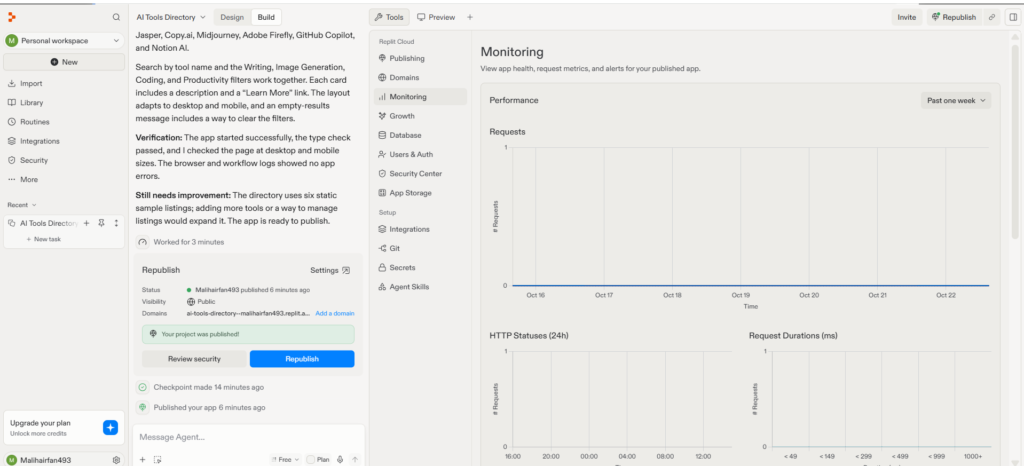Switch to the Build mode tab
Image resolution: width=1024 pixels, height=466 pixels.
[266, 17]
